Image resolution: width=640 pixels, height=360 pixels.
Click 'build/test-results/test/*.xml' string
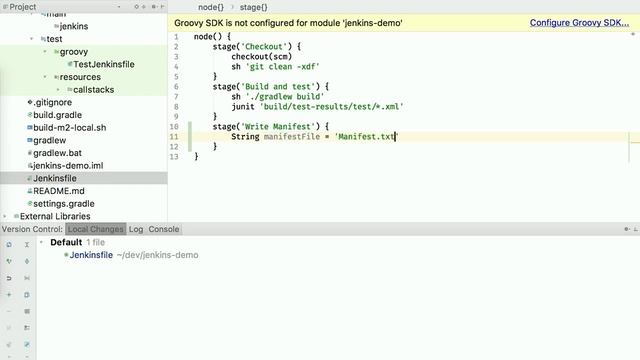click(x=331, y=107)
